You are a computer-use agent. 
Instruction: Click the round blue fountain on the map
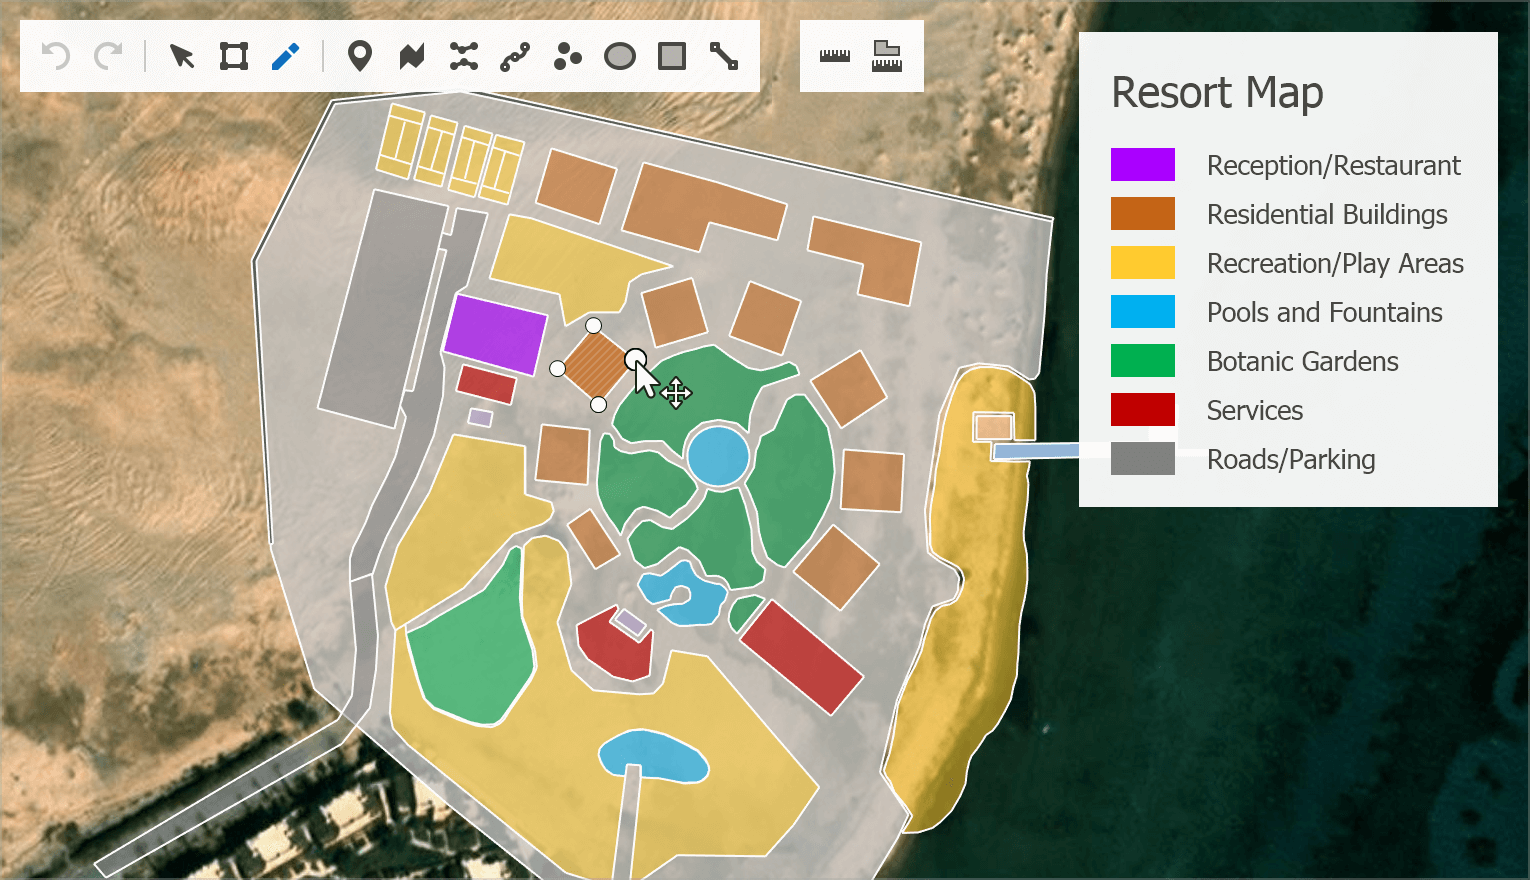pos(718,456)
